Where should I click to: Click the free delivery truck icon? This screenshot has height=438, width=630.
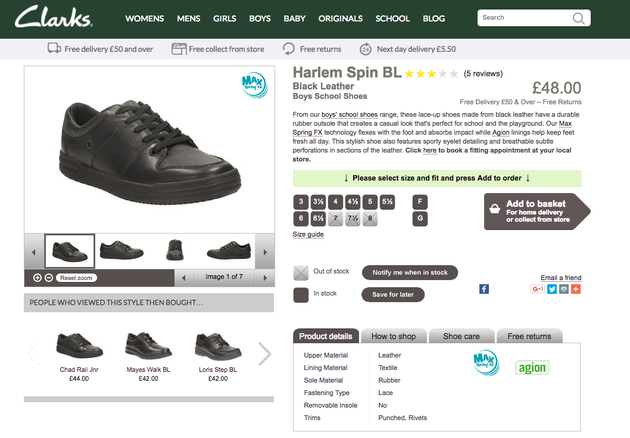coord(54,49)
